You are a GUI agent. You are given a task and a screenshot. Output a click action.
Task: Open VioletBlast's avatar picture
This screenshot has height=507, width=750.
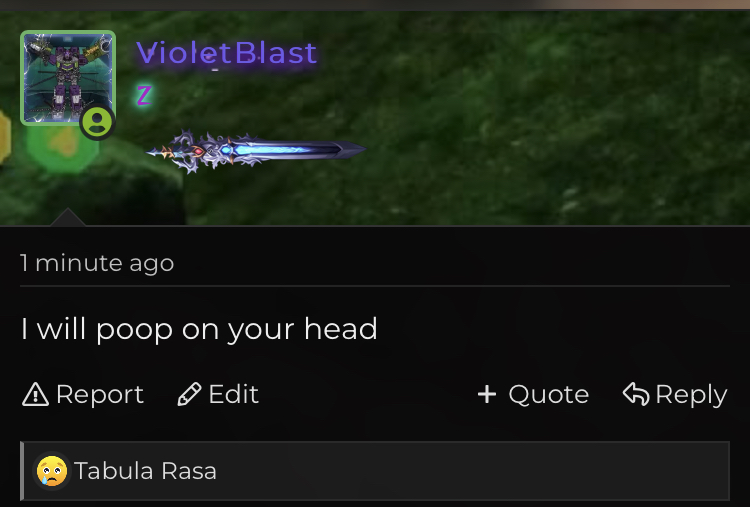68,78
